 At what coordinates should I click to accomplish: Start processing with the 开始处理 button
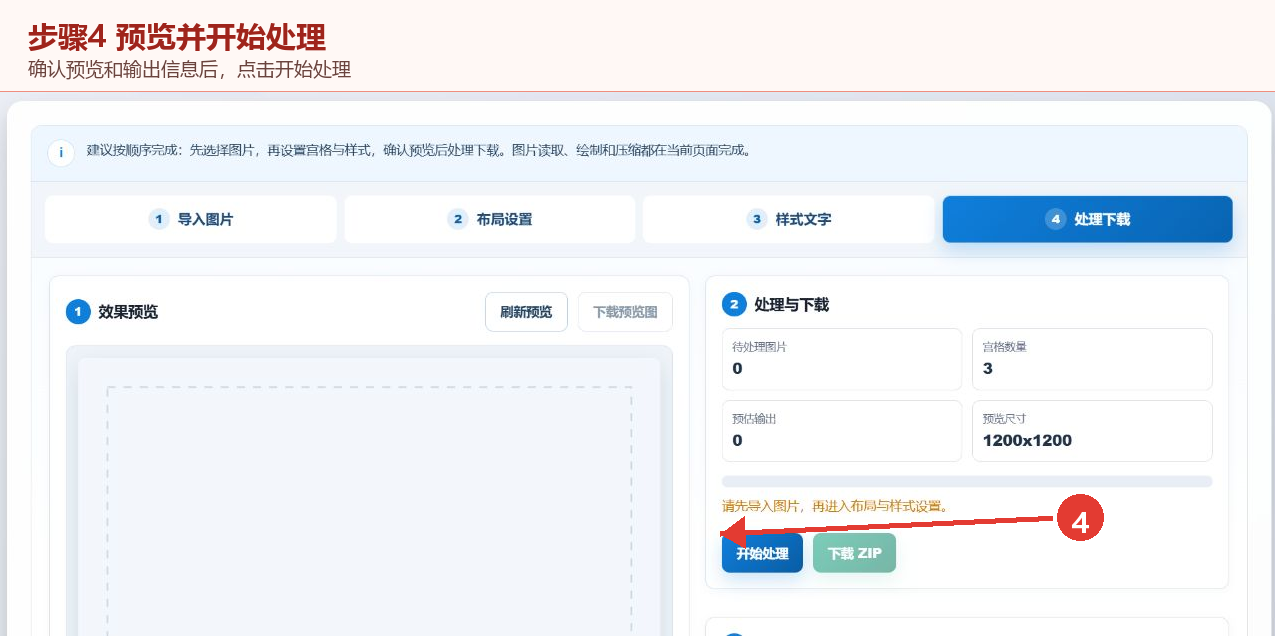762,553
